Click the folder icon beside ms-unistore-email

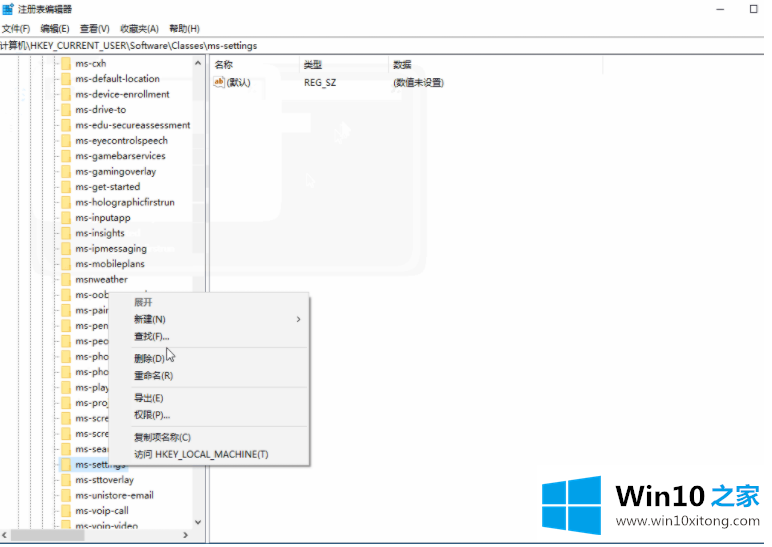[x=65, y=496]
